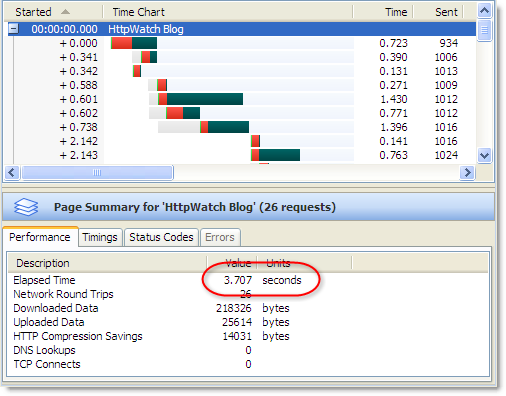Switch to the Performance tab
Screen dimensions: 506x396
click(40, 237)
